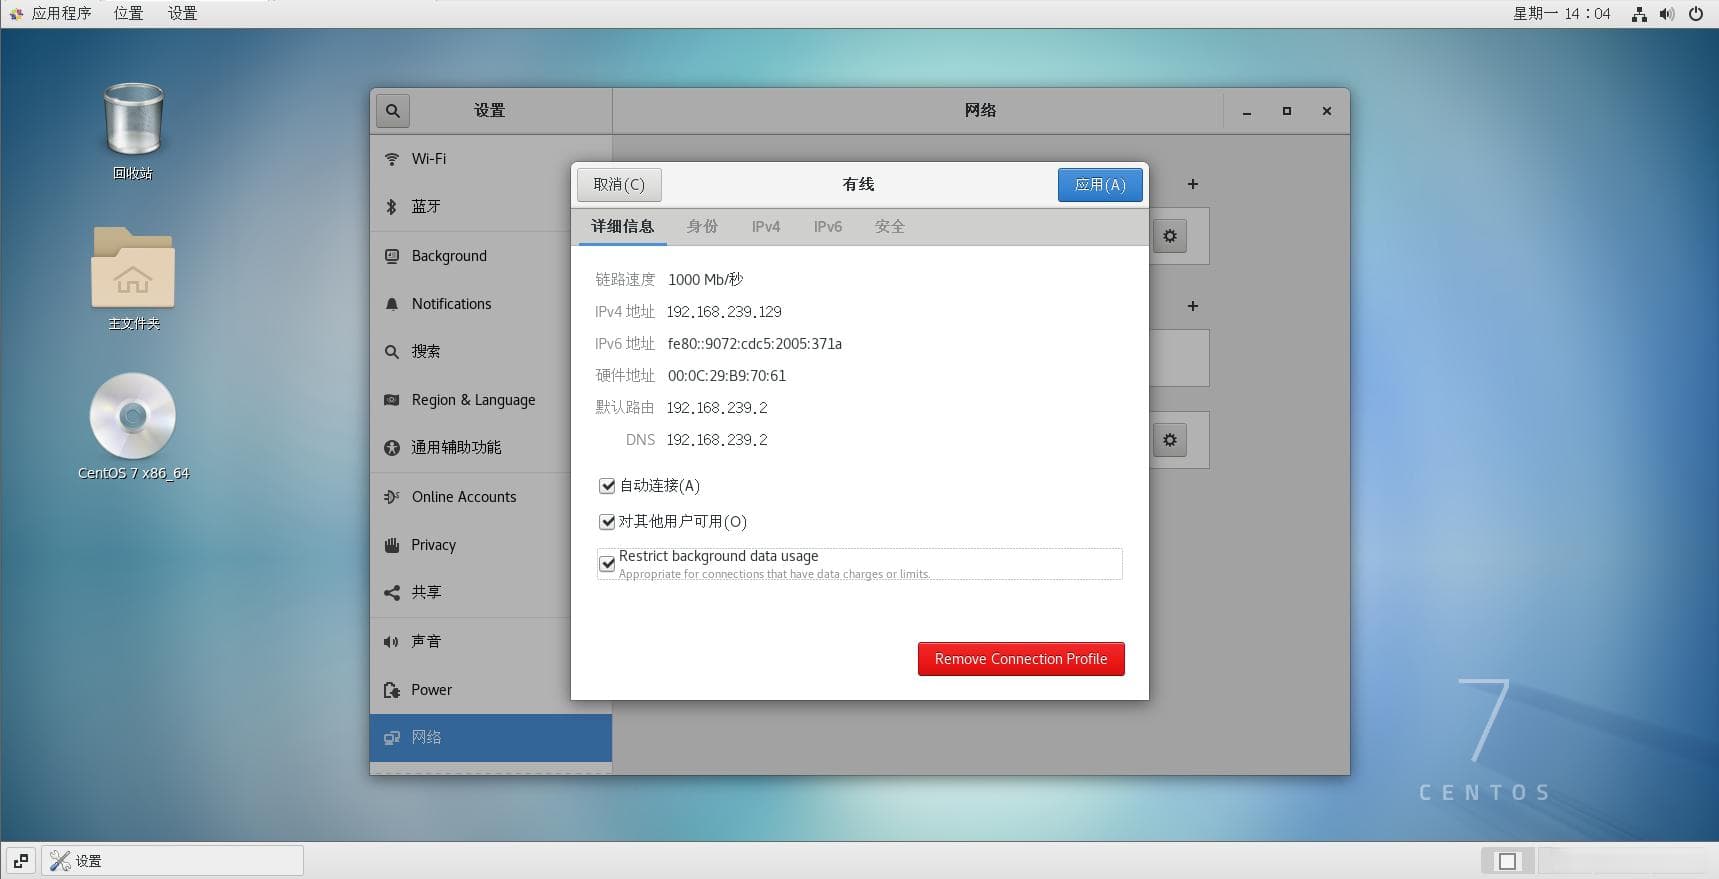Viewport: 1719px width, 879px height.
Task: Click hardware address 00:0C:29:B9:70:61
Action: (727, 376)
